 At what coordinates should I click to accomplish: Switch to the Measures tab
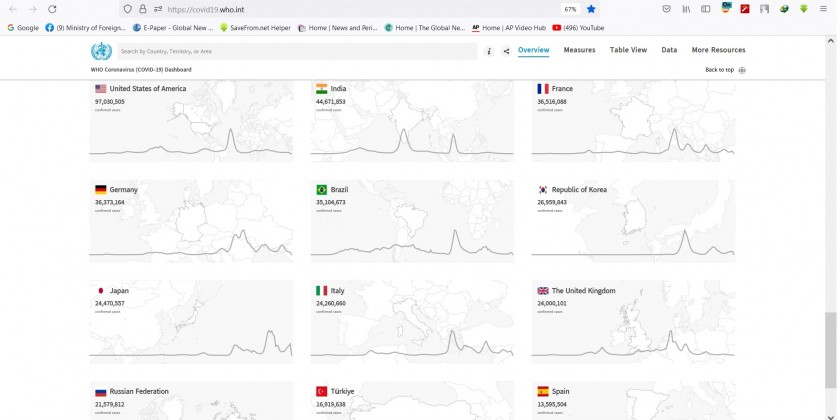tap(579, 50)
